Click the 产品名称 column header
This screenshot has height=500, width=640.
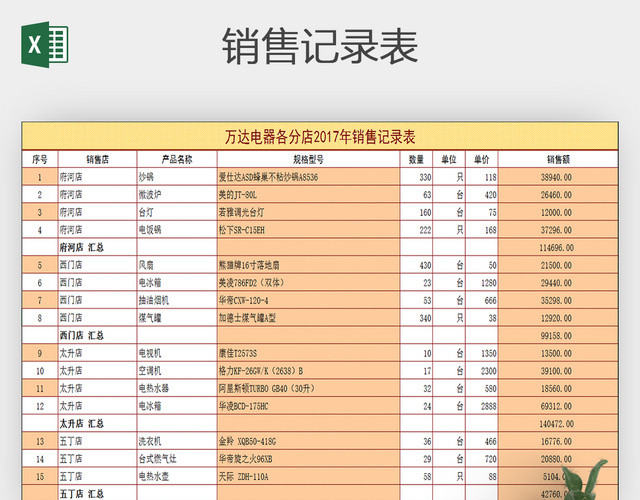[177, 159]
